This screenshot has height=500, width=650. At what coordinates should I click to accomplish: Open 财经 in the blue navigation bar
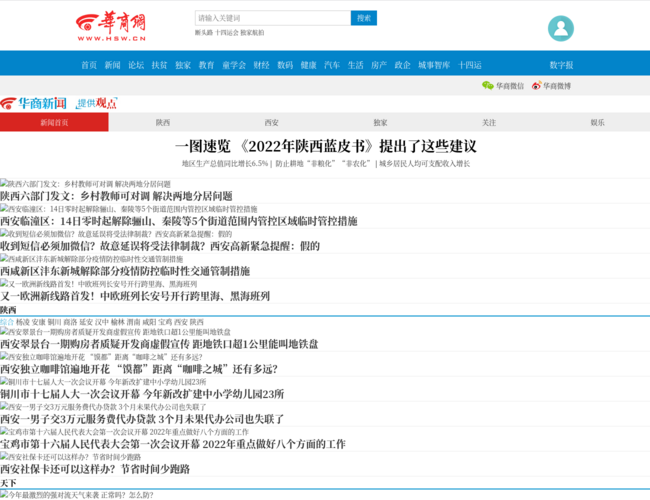tap(261, 65)
